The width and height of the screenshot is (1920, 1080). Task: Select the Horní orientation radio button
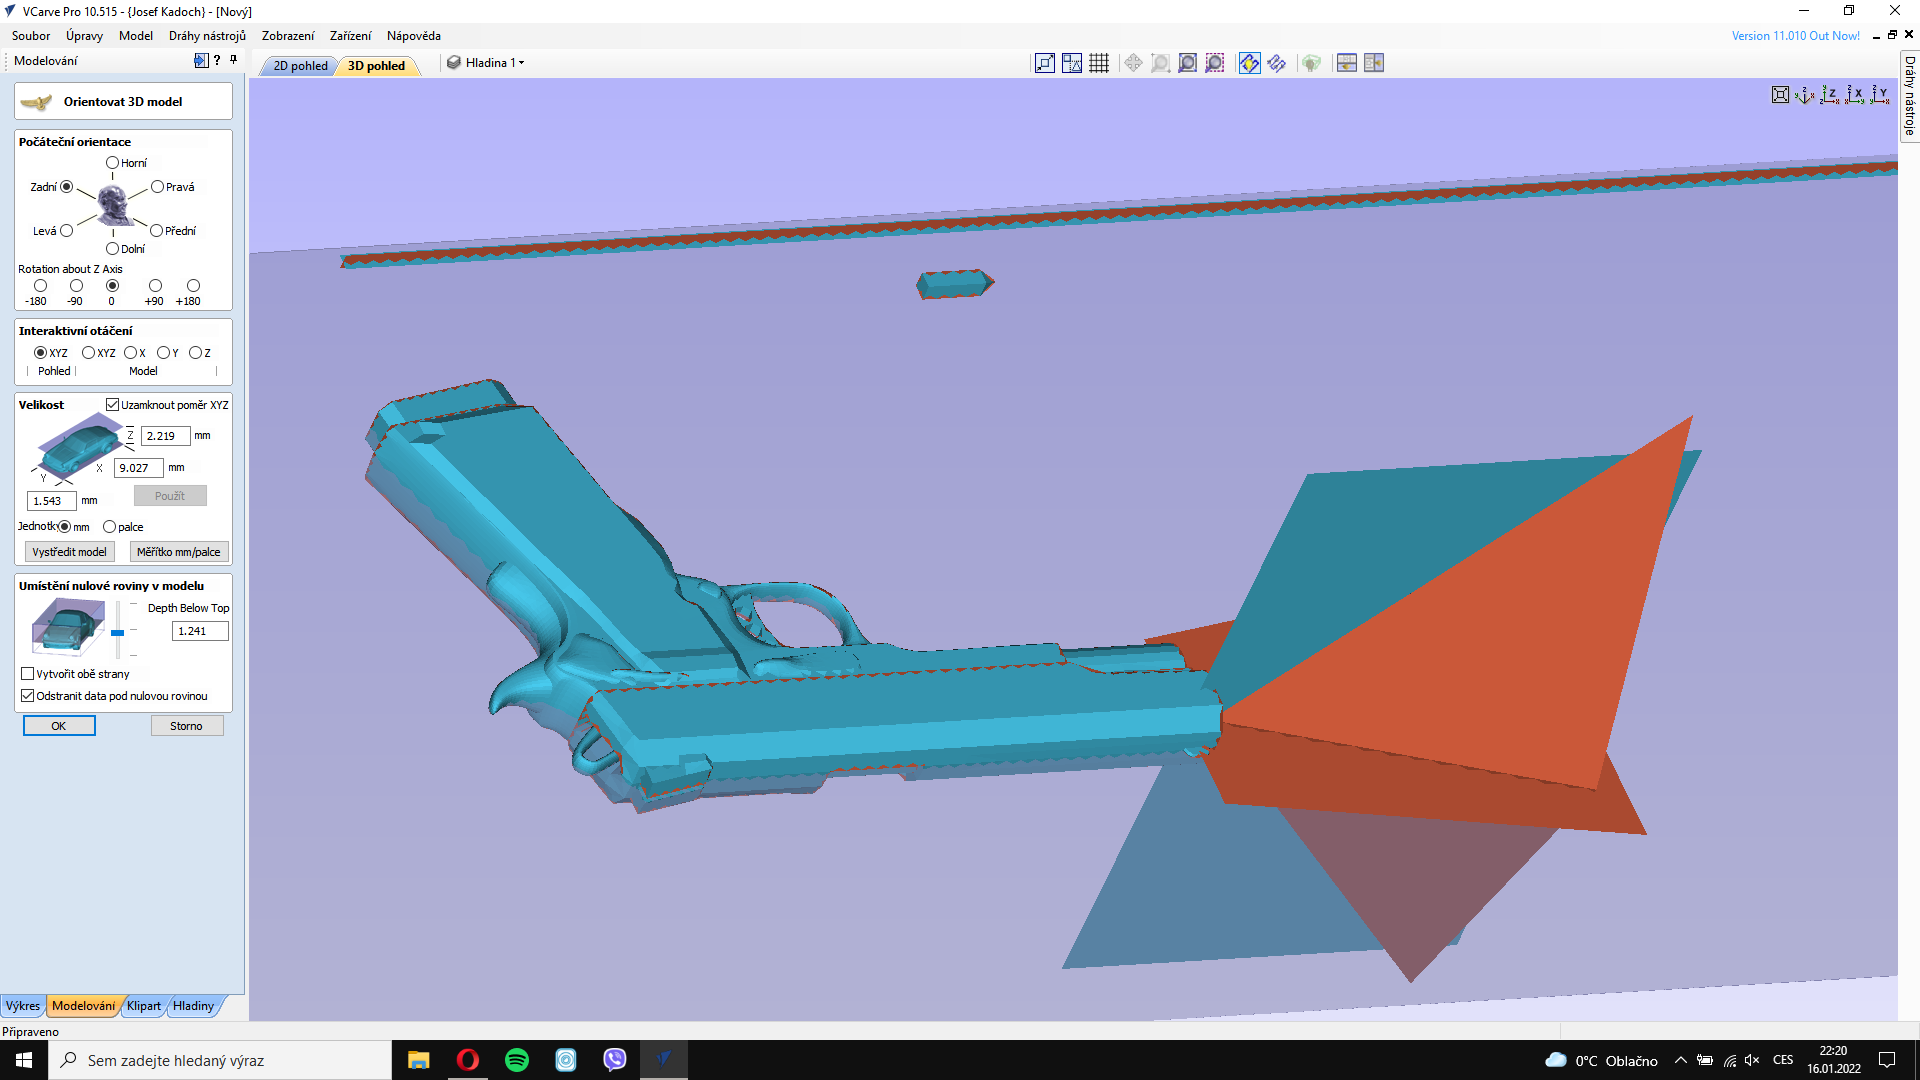[x=113, y=163]
